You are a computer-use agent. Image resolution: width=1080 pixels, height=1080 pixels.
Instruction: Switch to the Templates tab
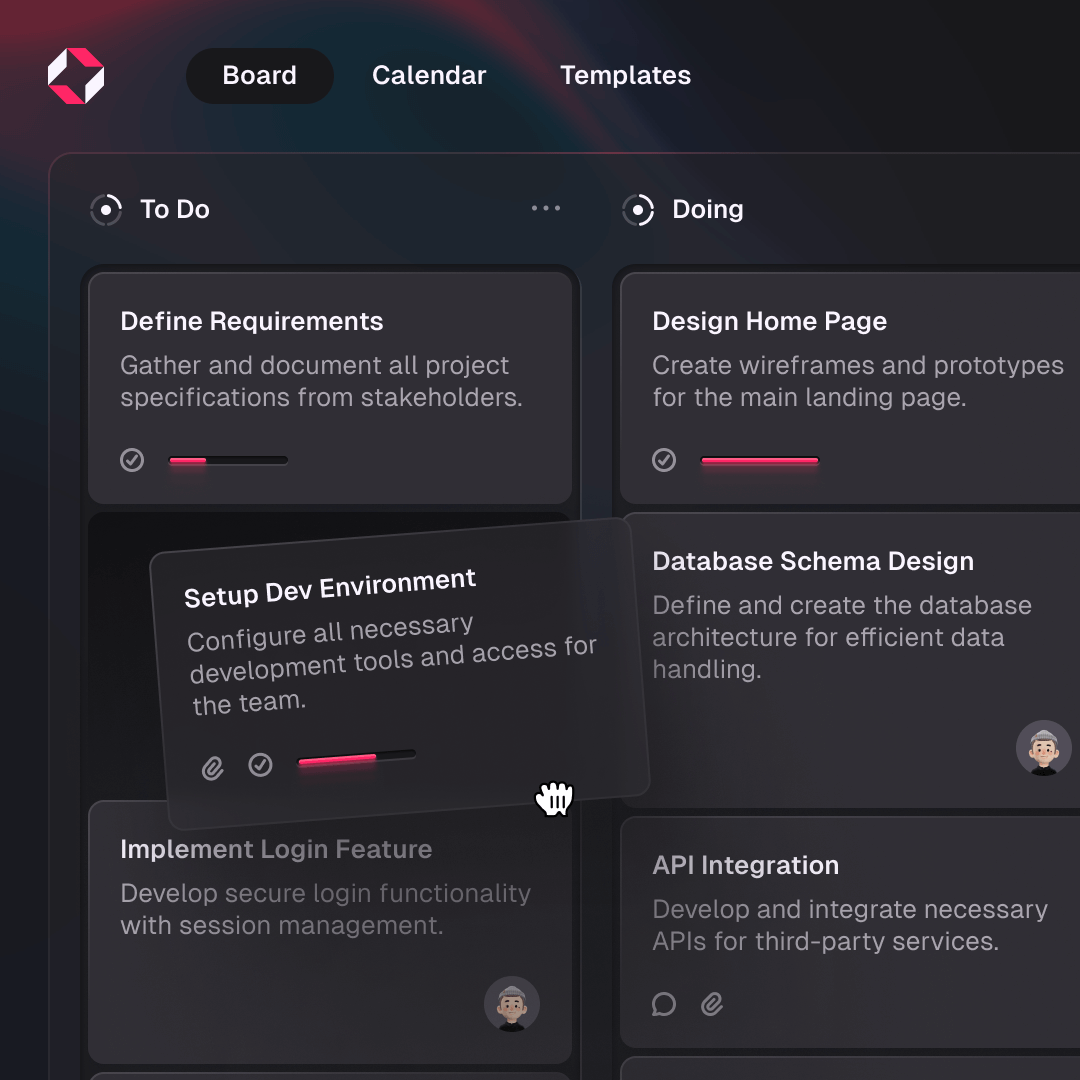pyautogui.click(x=626, y=75)
